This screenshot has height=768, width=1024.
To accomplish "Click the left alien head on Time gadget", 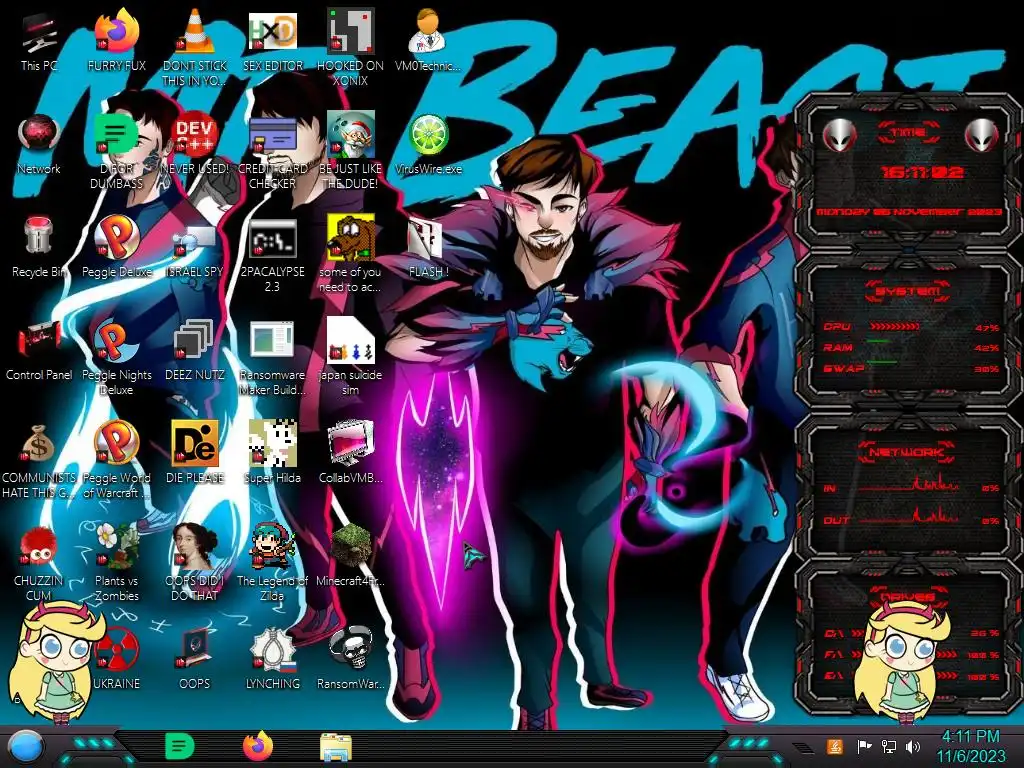I will pyautogui.click(x=839, y=135).
